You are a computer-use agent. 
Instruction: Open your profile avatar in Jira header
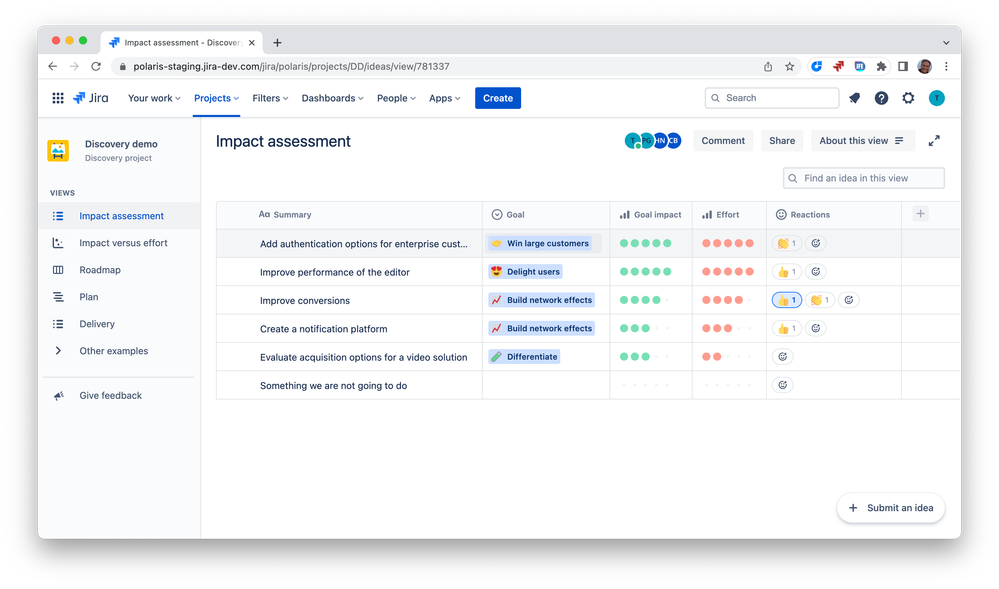point(937,98)
